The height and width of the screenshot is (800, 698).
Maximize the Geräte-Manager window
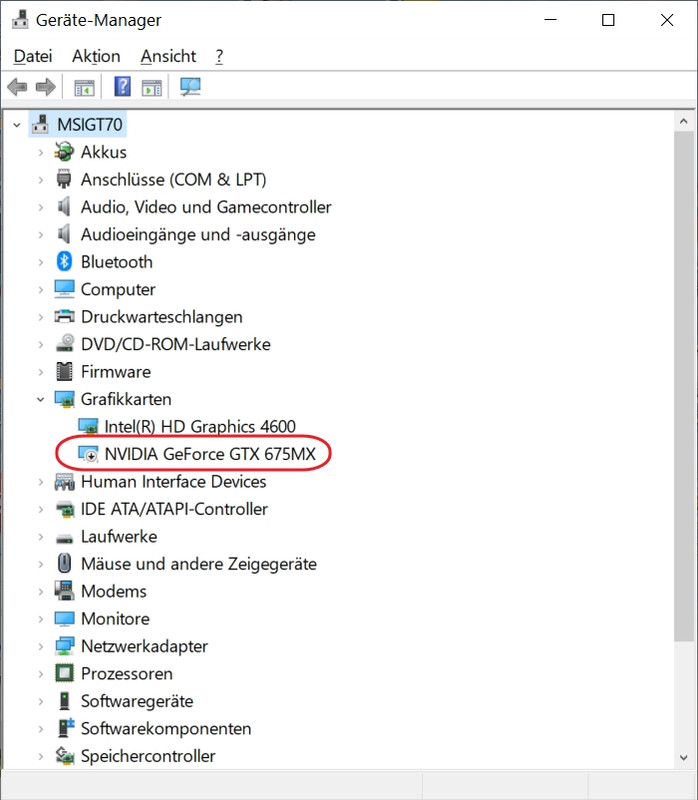tap(608, 20)
